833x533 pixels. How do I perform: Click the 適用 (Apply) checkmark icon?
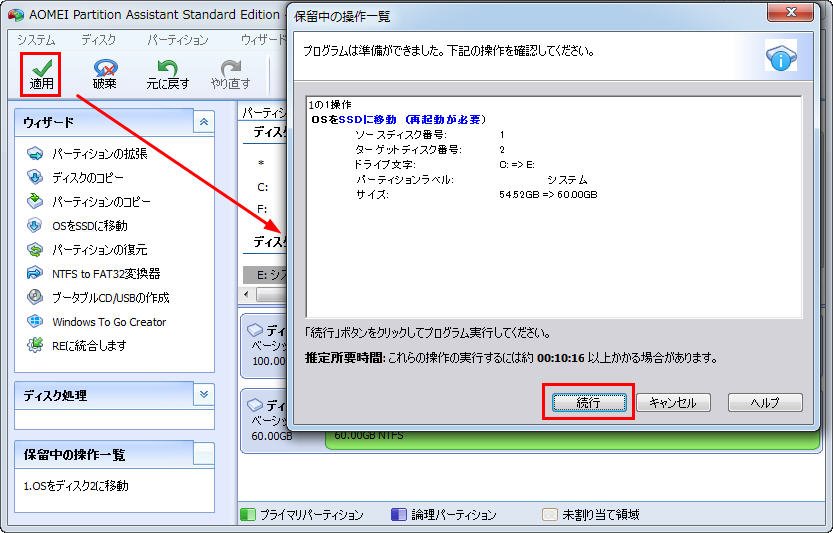(x=41, y=67)
